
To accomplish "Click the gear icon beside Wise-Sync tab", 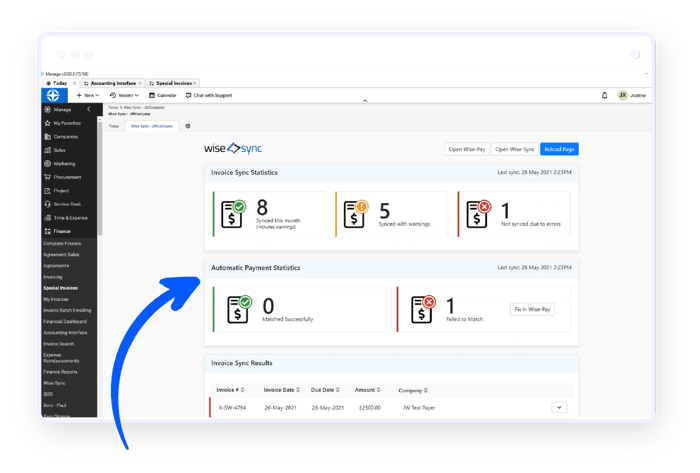I will 188,126.
